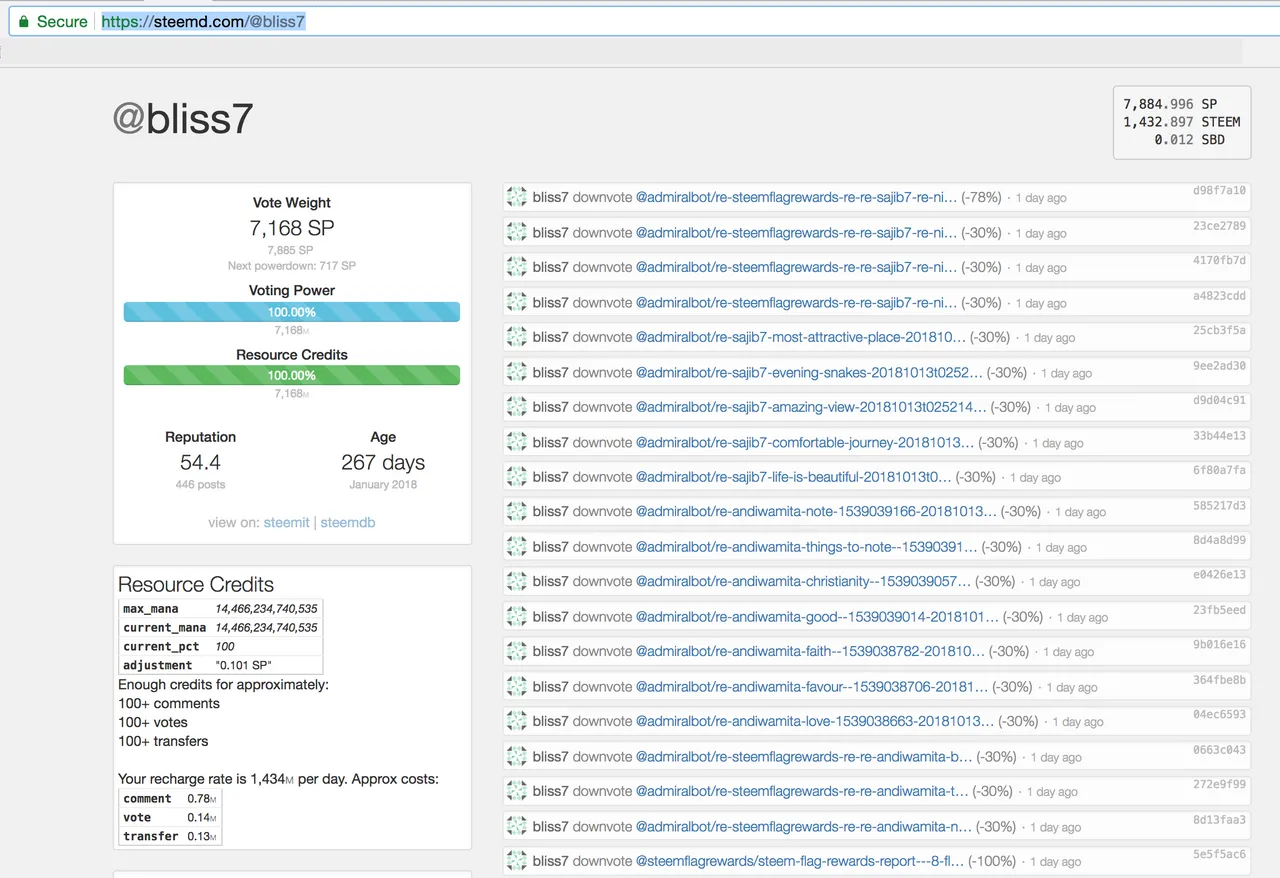Viewport: 1280px width, 878px height.
Task: Click transaction hash 04ec6593
Action: (1219, 714)
